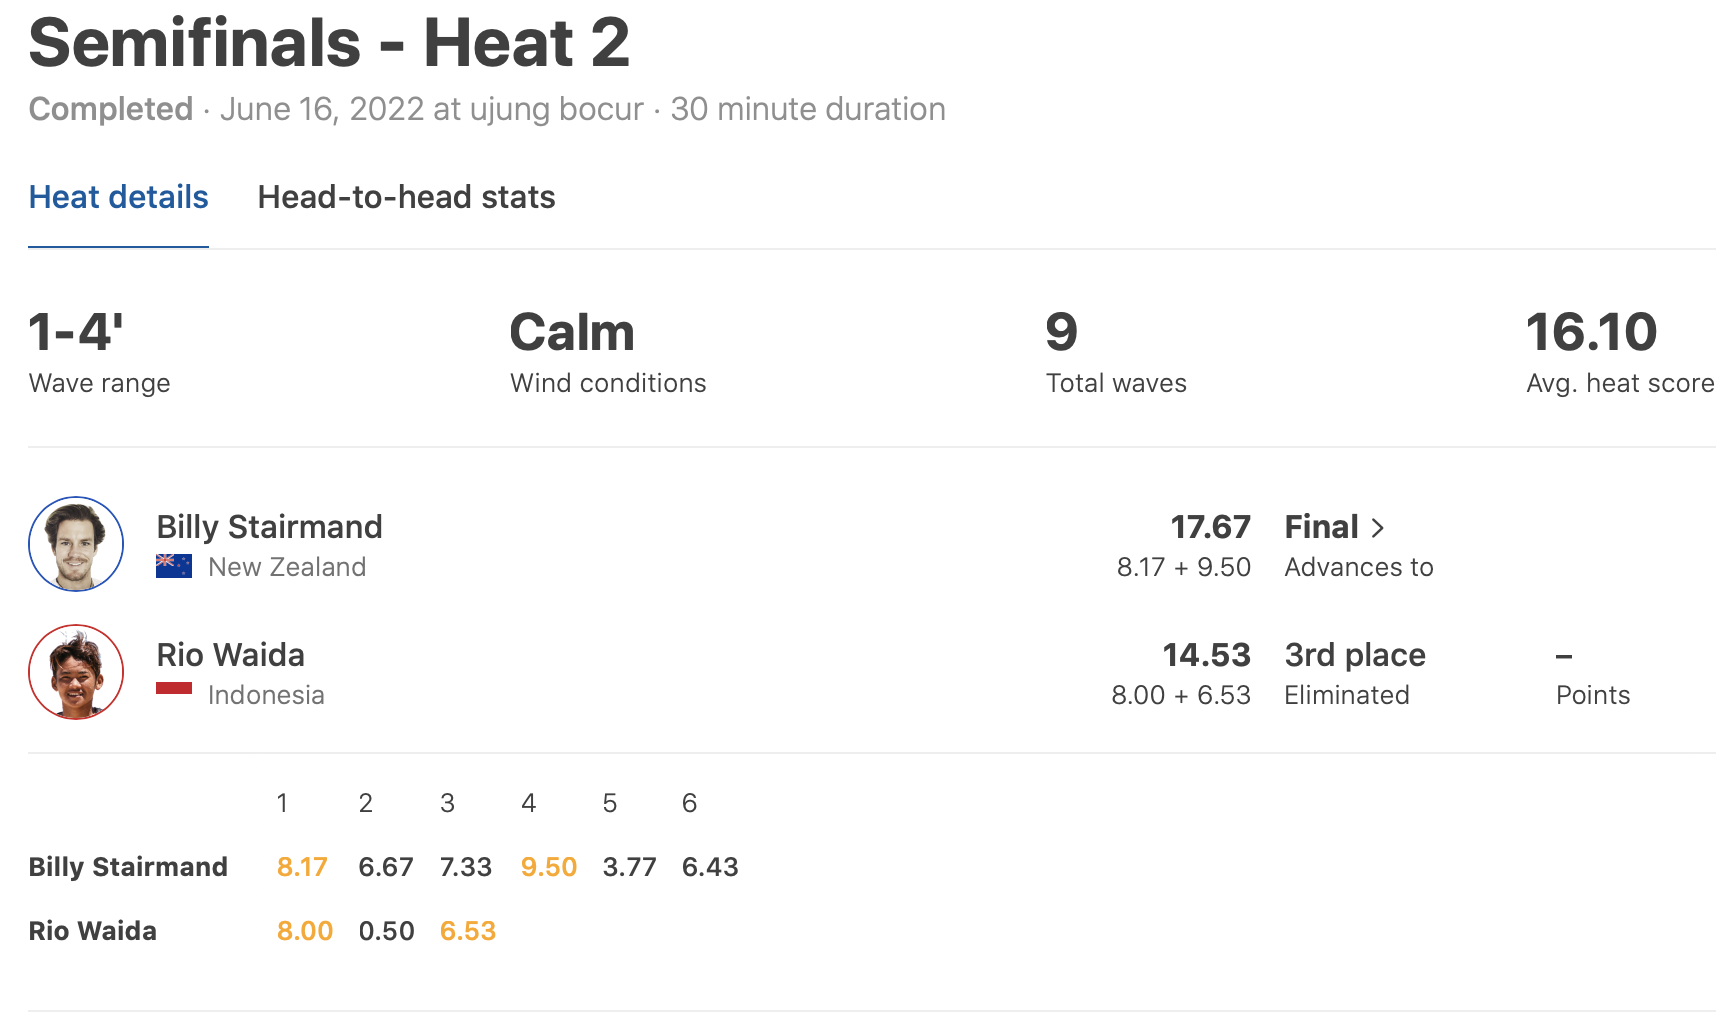Click the chevron arrow beside Final

coord(1378,528)
